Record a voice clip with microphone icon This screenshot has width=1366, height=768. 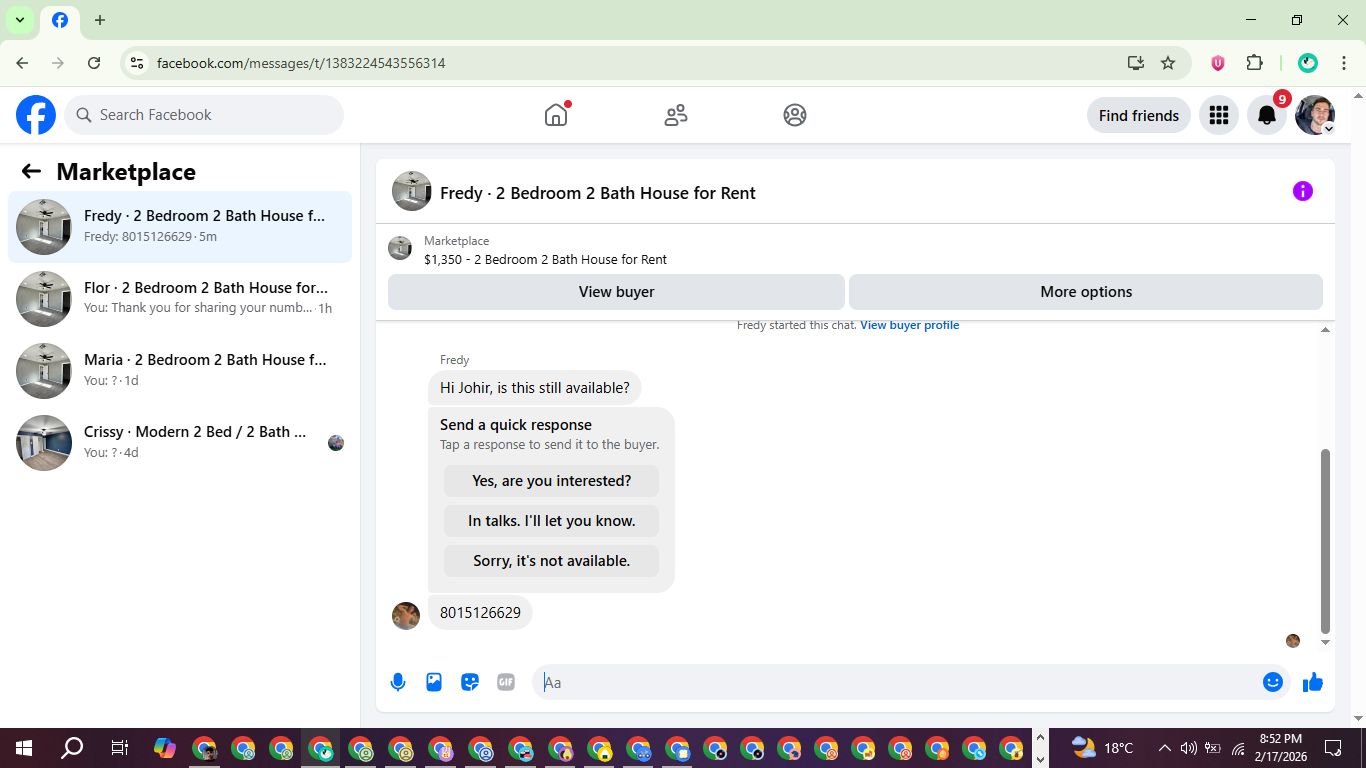coord(398,682)
